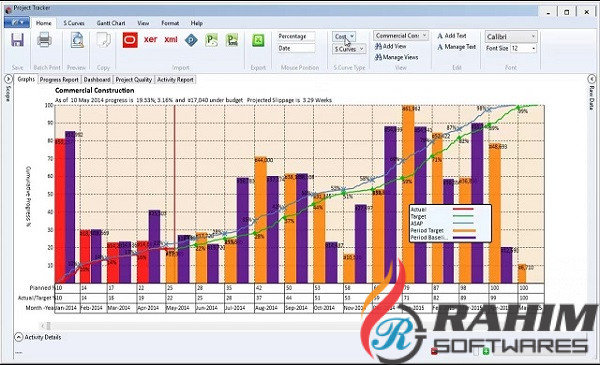Select the Dashboard tab

pos(97,80)
